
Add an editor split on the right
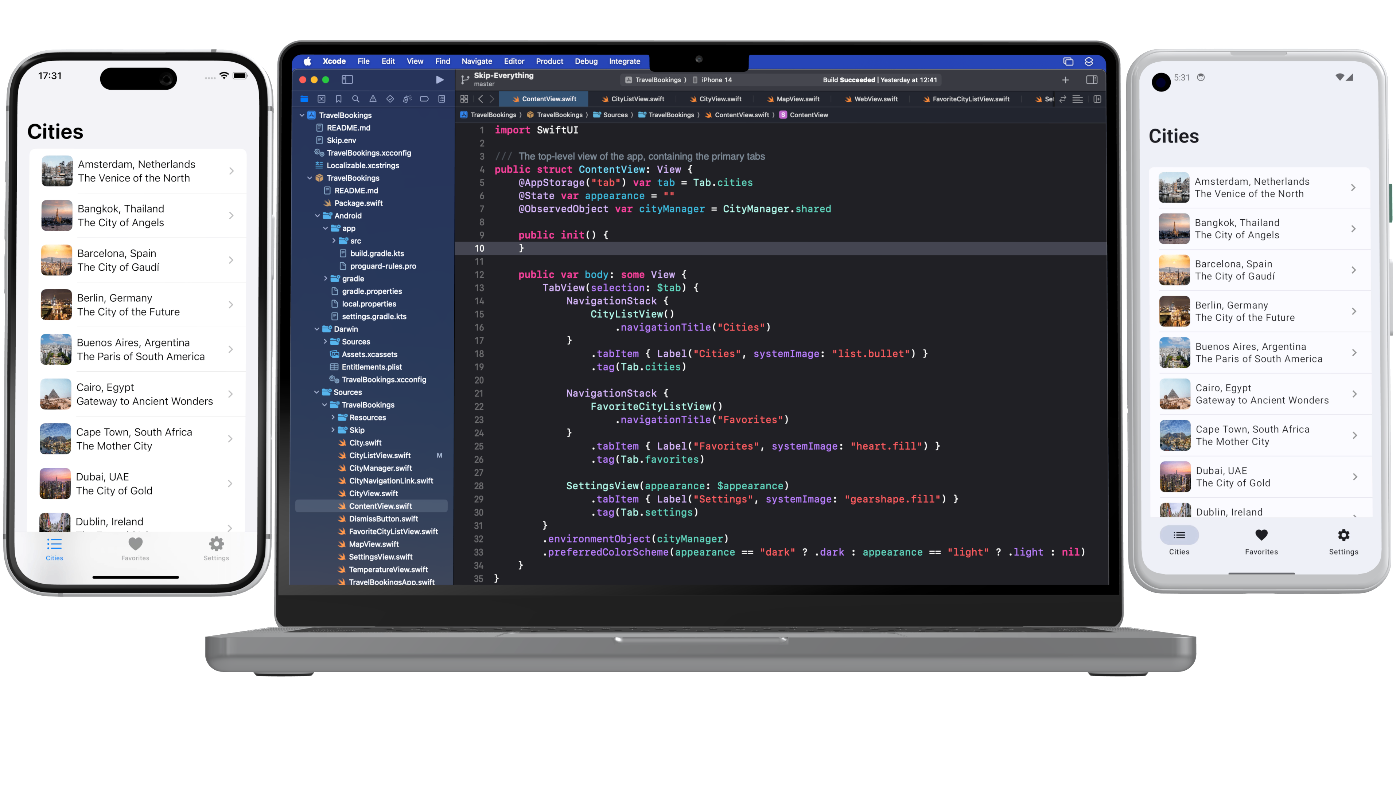coord(1097,99)
